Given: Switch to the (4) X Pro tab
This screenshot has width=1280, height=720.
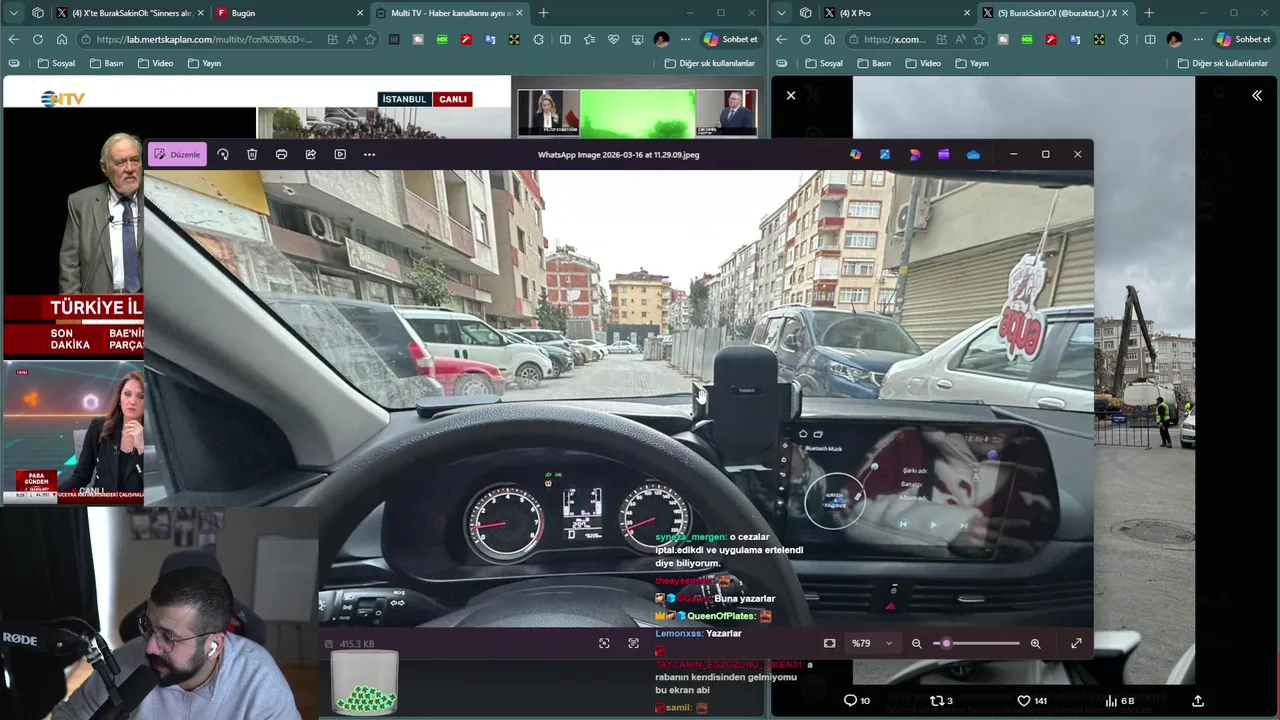Looking at the screenshot, I should [x=896, y=13].
